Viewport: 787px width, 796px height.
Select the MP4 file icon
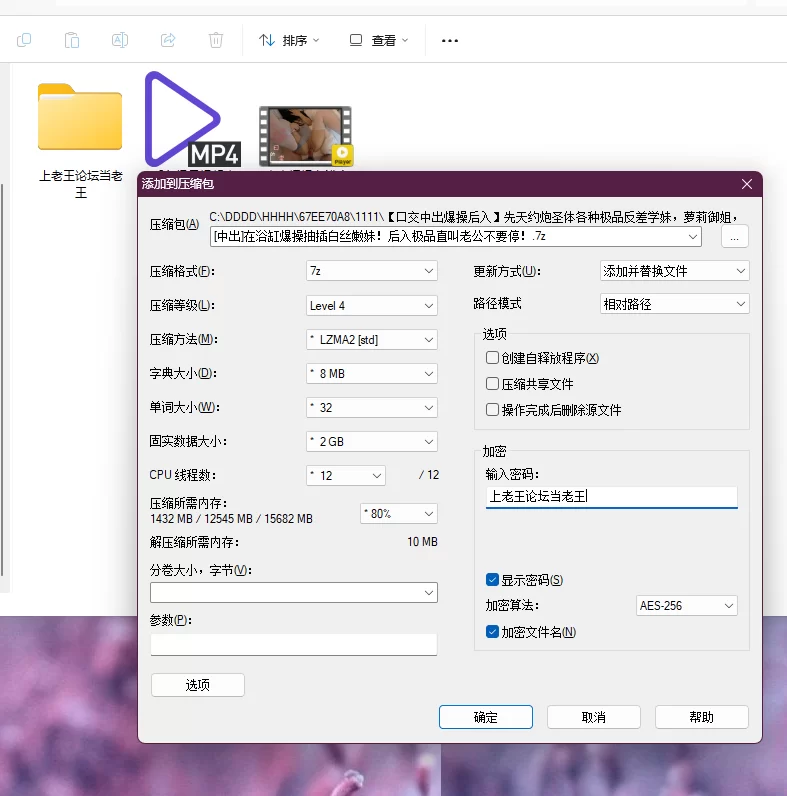click(x=190, y=120)
